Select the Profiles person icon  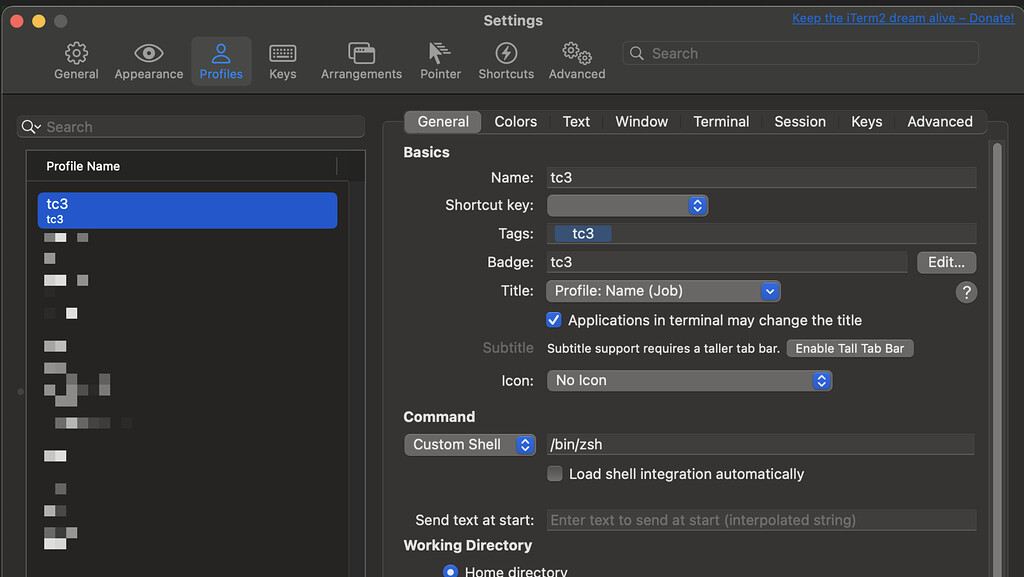coord(221,53)
